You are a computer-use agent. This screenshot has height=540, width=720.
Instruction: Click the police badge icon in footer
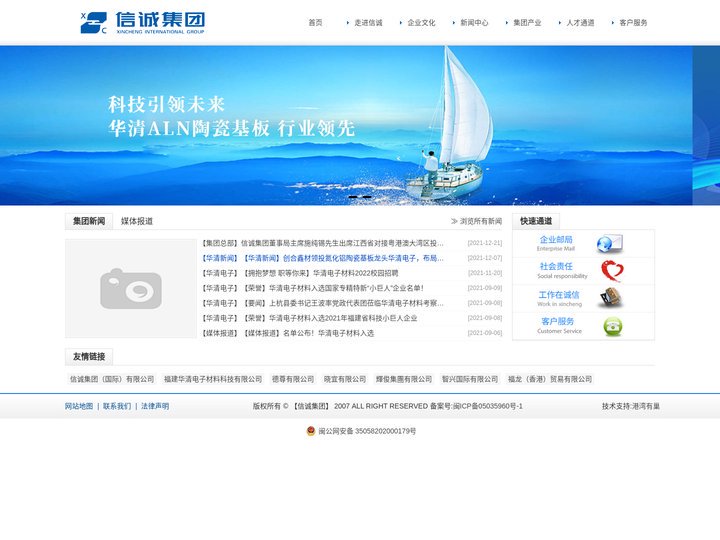pyautogui.click(x=311, y=431)
